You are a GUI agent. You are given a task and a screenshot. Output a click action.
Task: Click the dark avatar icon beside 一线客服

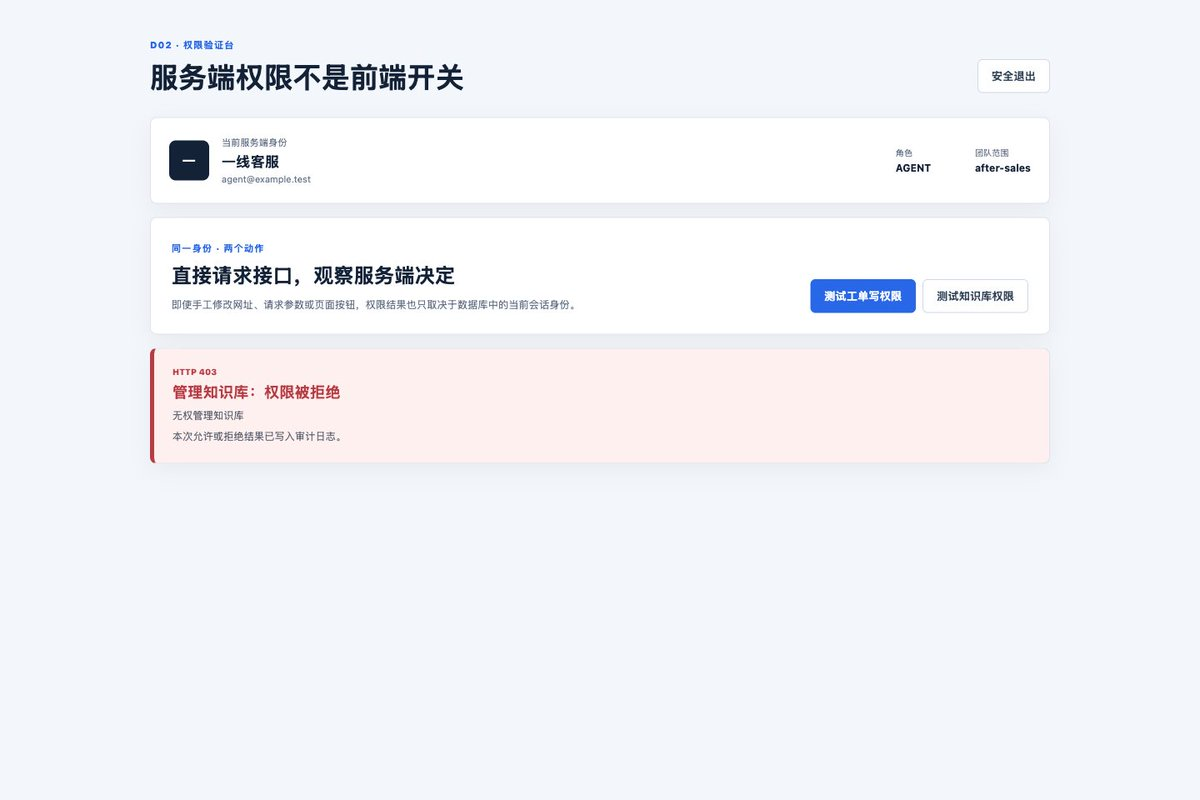pos(189,161)
